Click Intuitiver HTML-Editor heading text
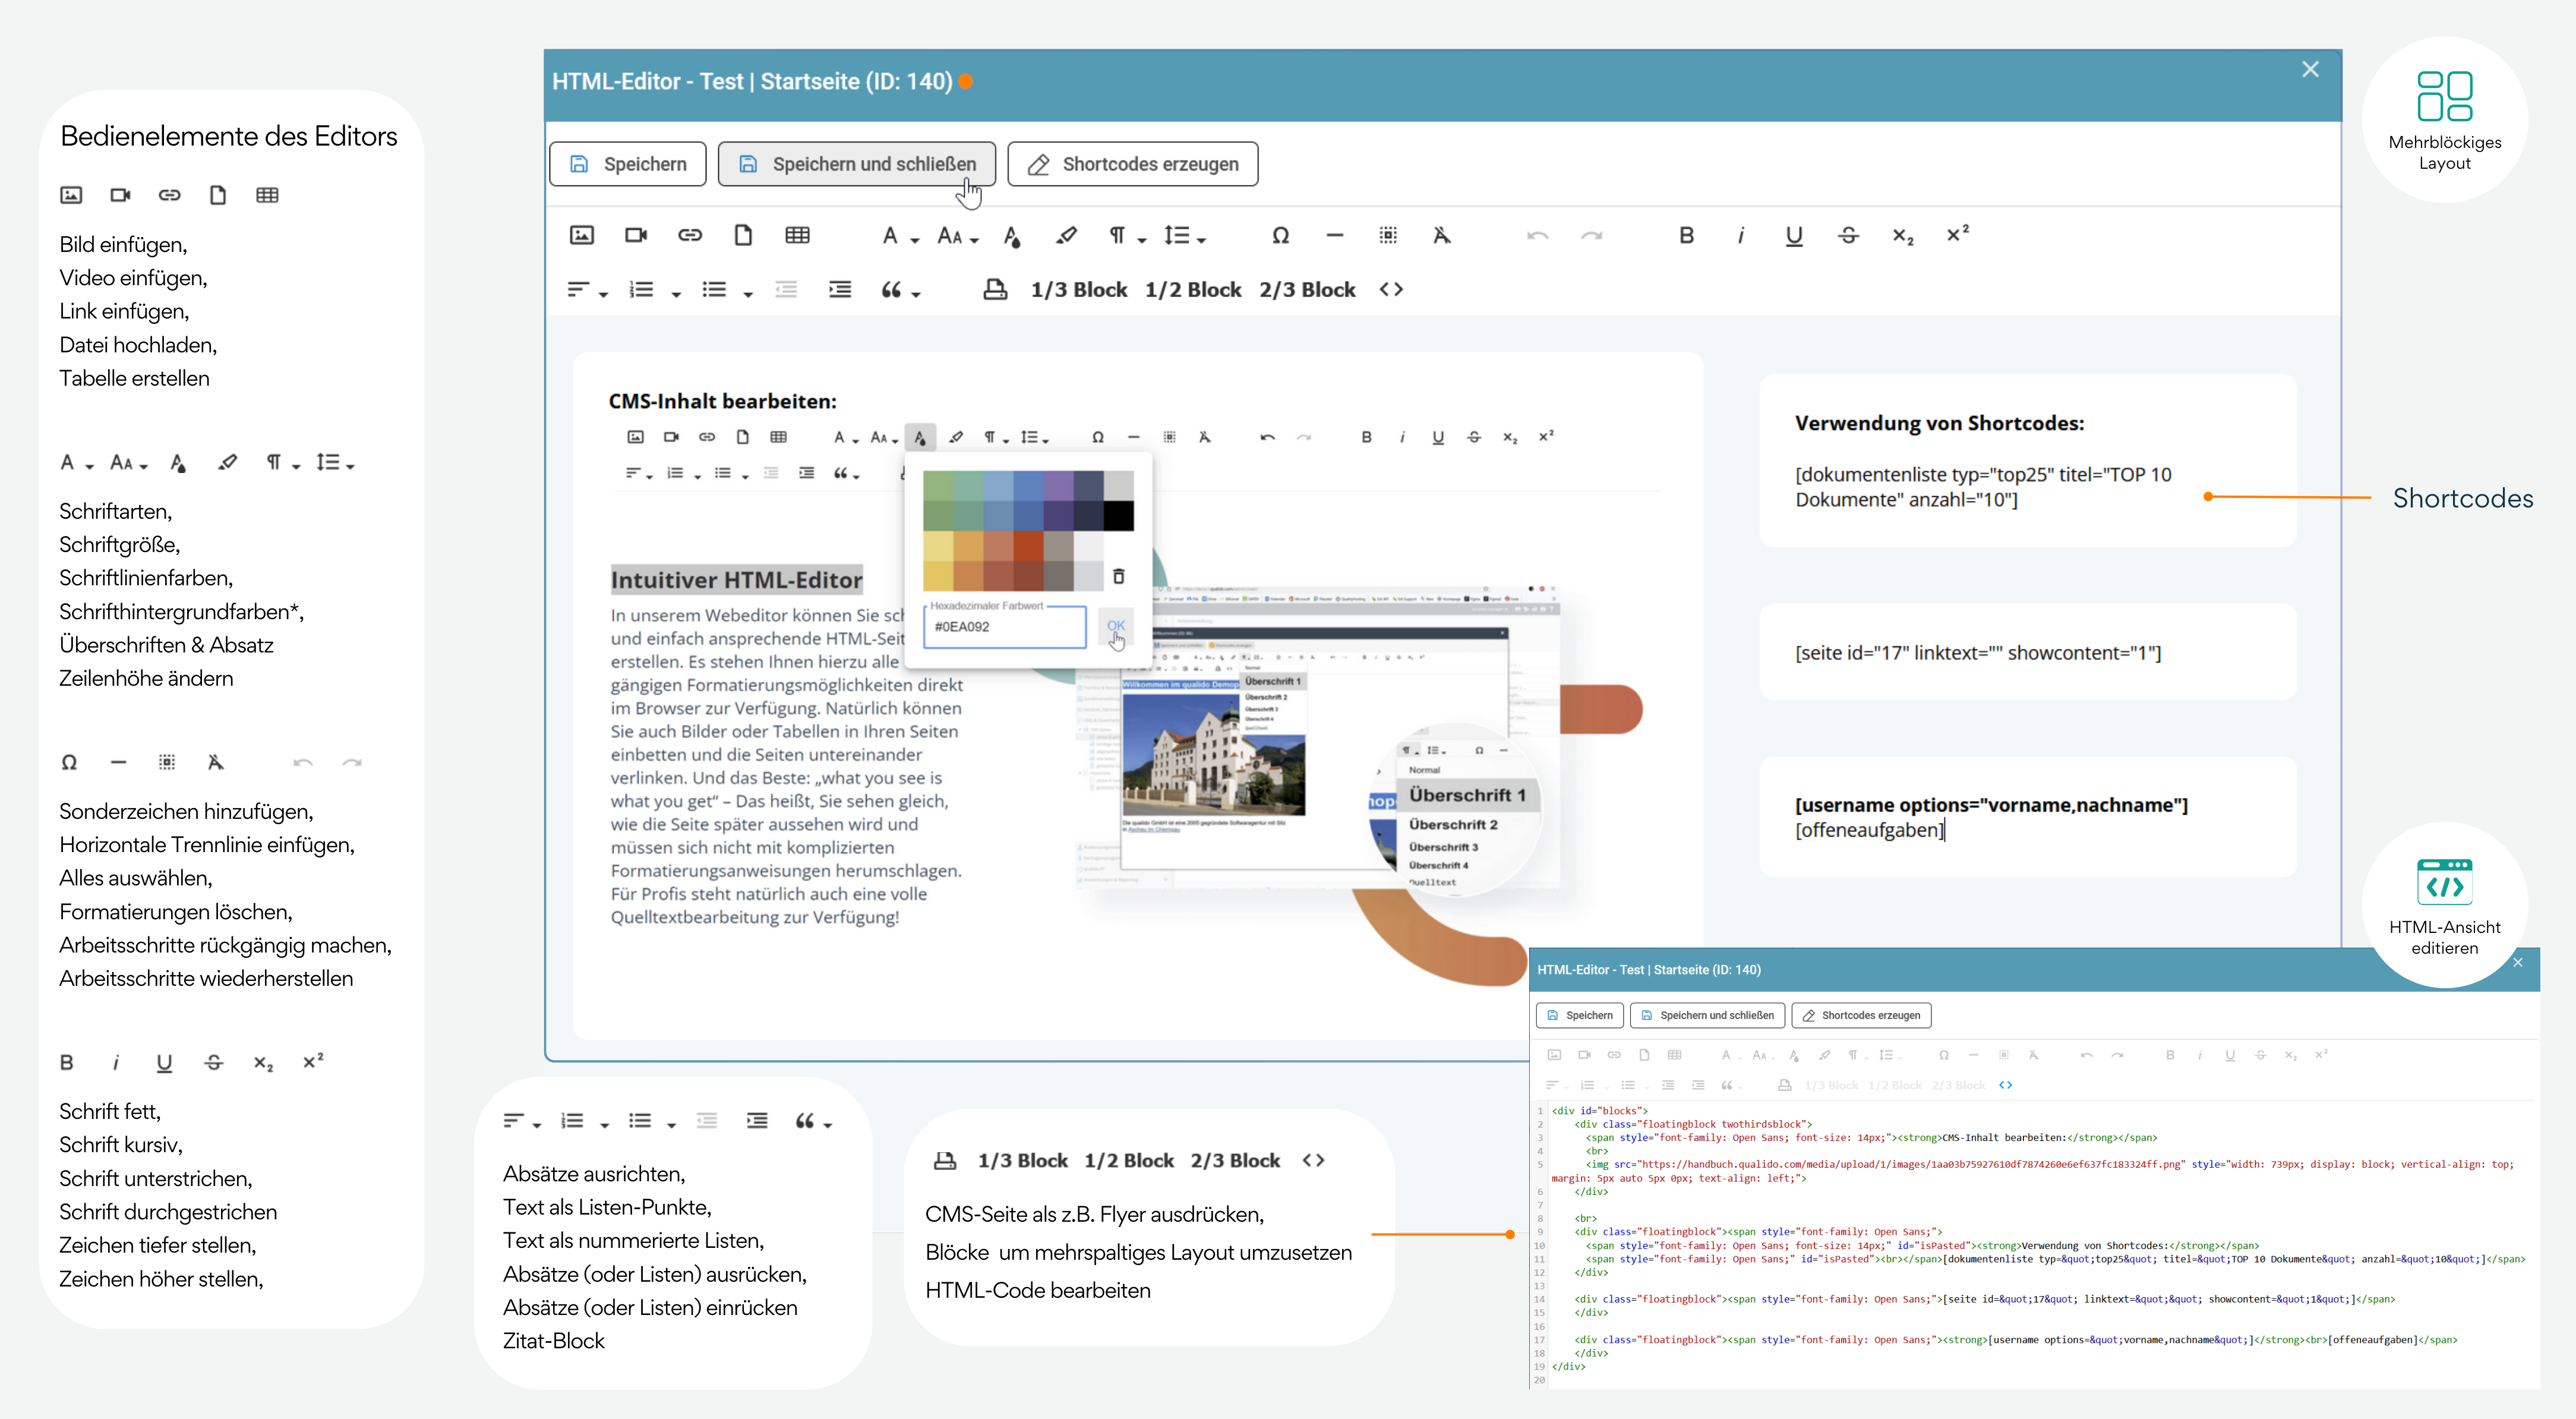The image size is (2576, 1419). coord(736,580)
